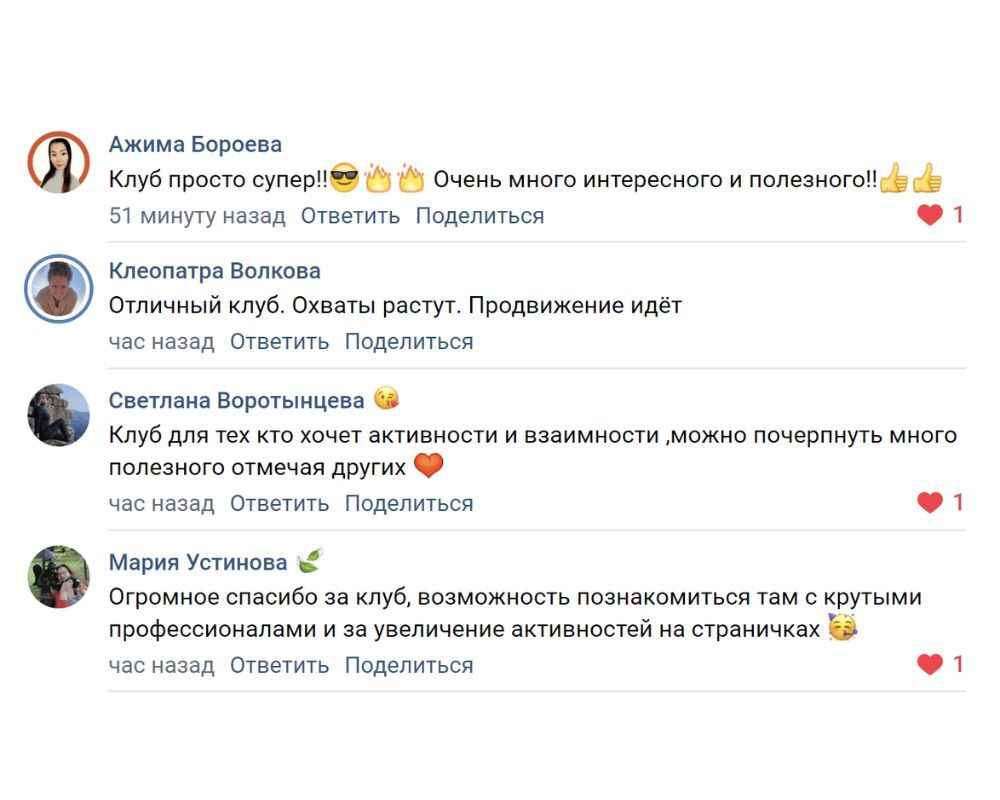
Task: Click Ответить under Мария Устинова's comment
Action: pyautogui.click(x=279, y=665)
